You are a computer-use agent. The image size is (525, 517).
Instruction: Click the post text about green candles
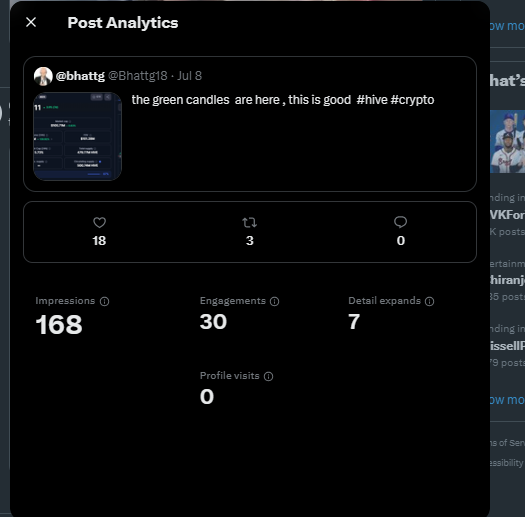283,100
